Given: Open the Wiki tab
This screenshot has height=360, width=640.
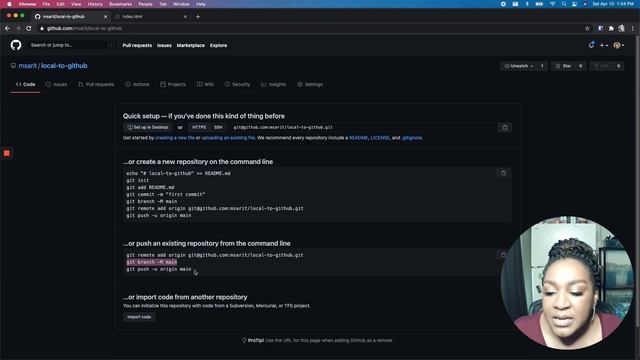Looking at the screenshot, I should [x=205, y=84].
